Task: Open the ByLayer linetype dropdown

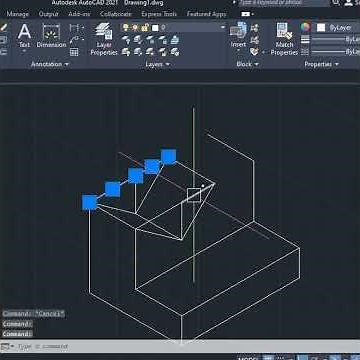Action: pyautogui.click(x=336, y=52)
